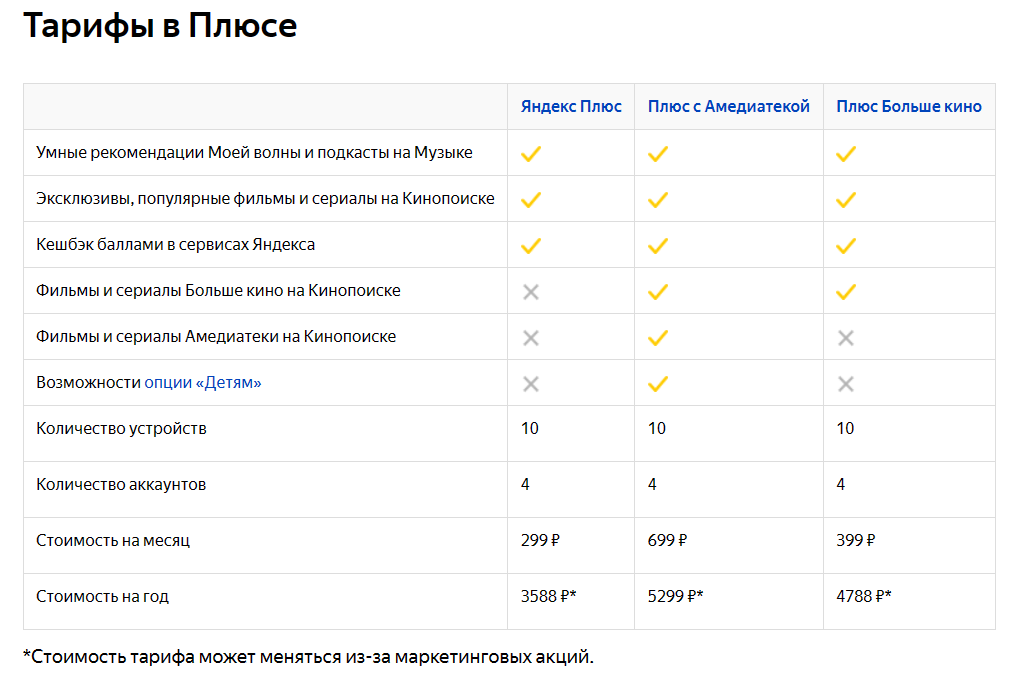This screenshot has height=681, width=1017.
Task: Click the 5299 ₽ yearly price
Action: (675, 596)
